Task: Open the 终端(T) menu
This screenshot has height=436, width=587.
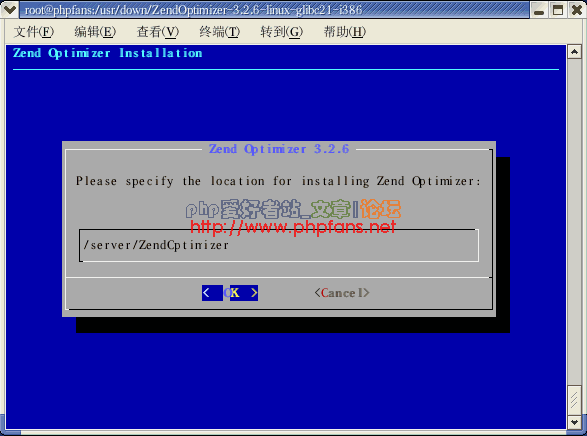Action: click(219, 31)
